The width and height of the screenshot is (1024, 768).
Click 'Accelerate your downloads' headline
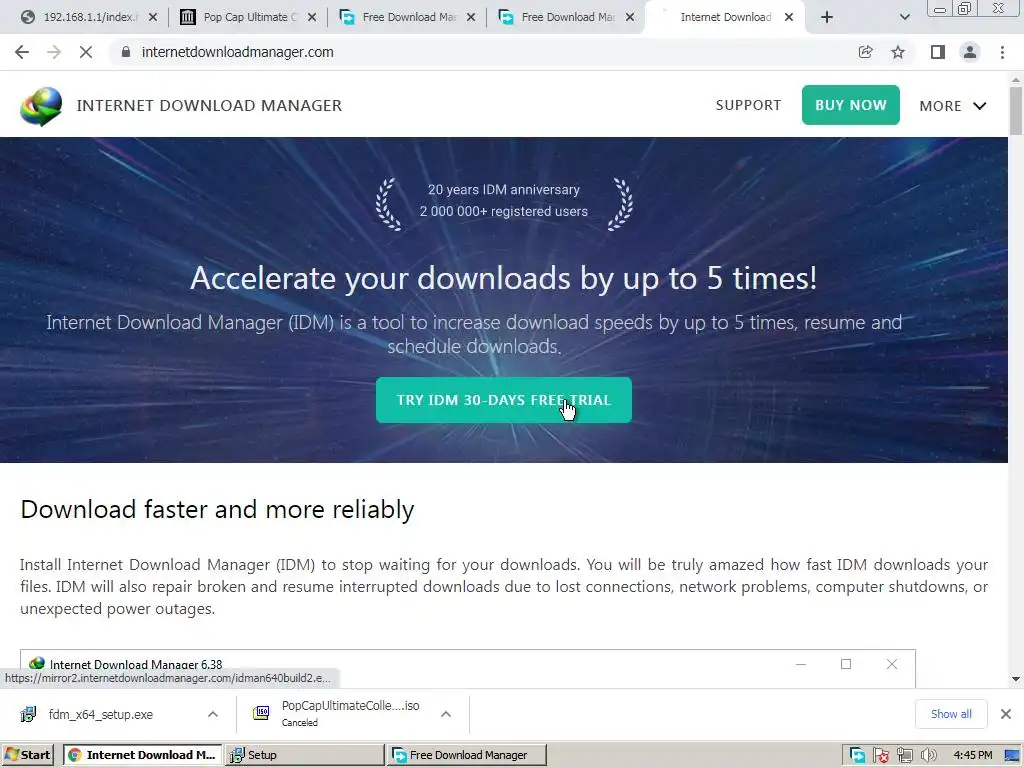504,279
